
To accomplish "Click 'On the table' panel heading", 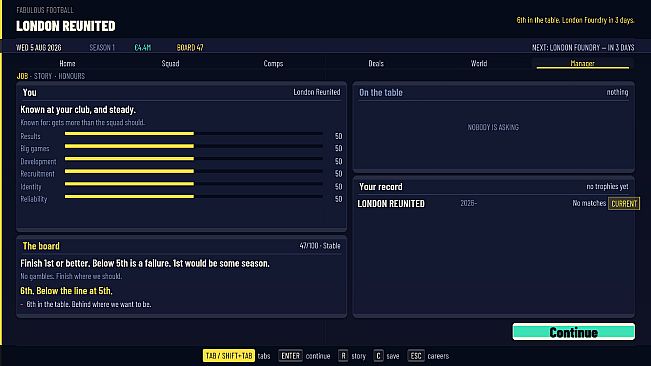I will coord(381,93).
